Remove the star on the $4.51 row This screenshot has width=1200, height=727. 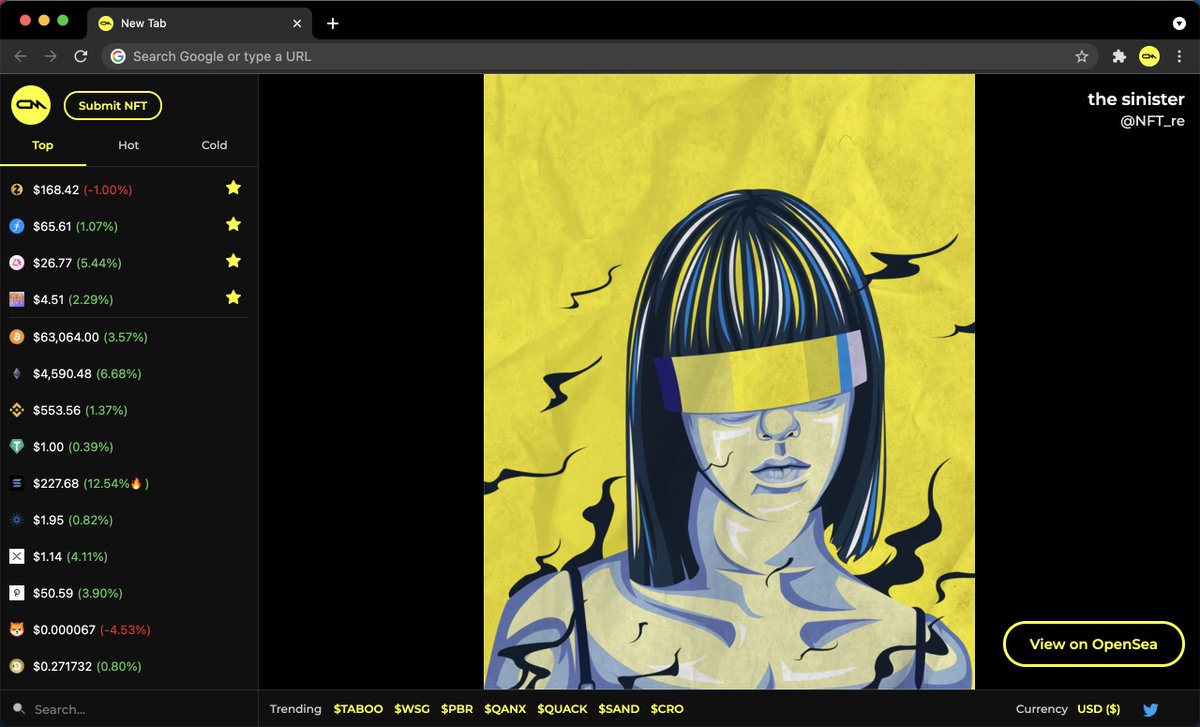pyautogui.click(x=233, y=298)
